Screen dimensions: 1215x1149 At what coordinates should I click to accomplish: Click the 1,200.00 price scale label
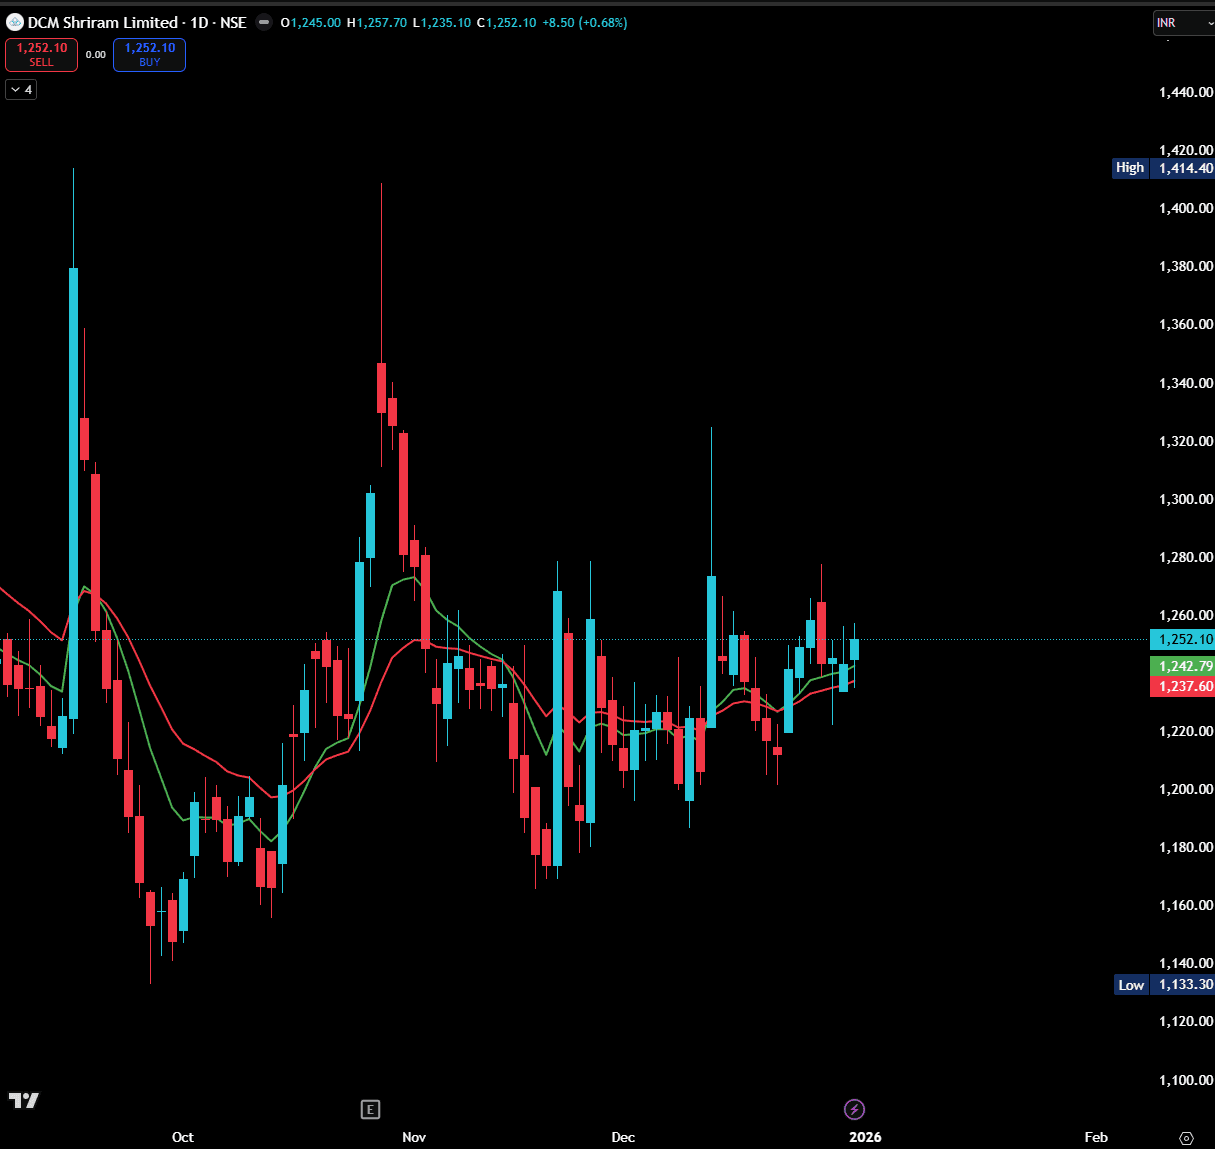1185,789
